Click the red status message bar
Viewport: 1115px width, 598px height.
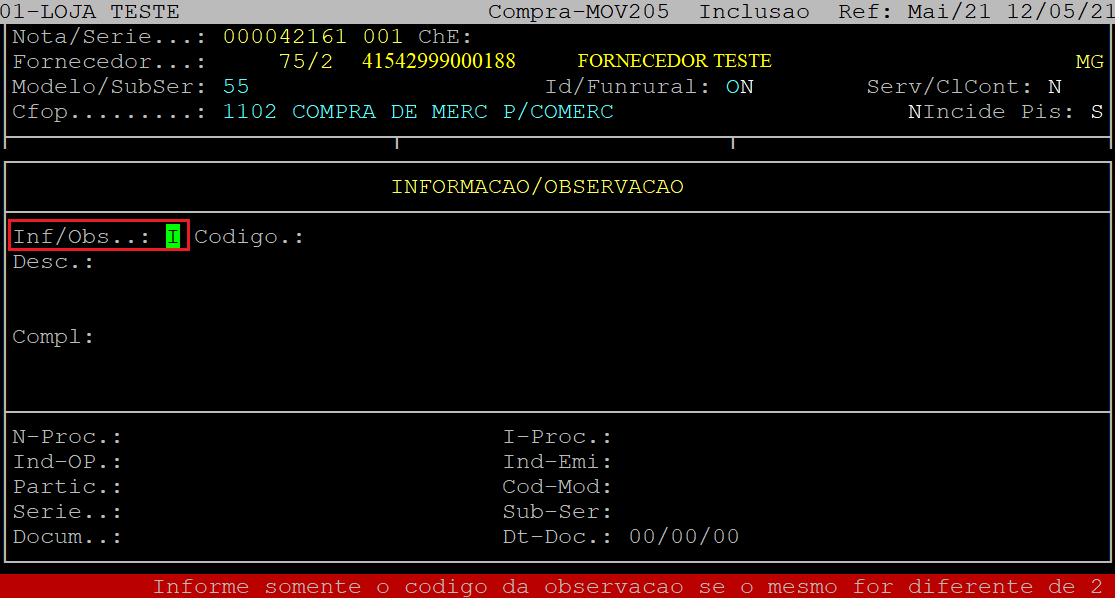pyautogui.click(x=557, y=586)
